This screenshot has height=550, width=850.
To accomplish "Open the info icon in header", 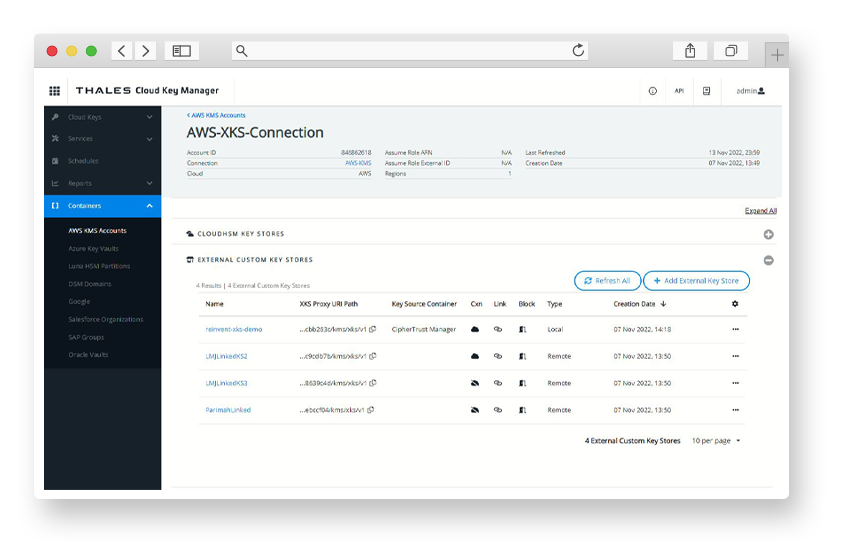I will click(653, 91).
